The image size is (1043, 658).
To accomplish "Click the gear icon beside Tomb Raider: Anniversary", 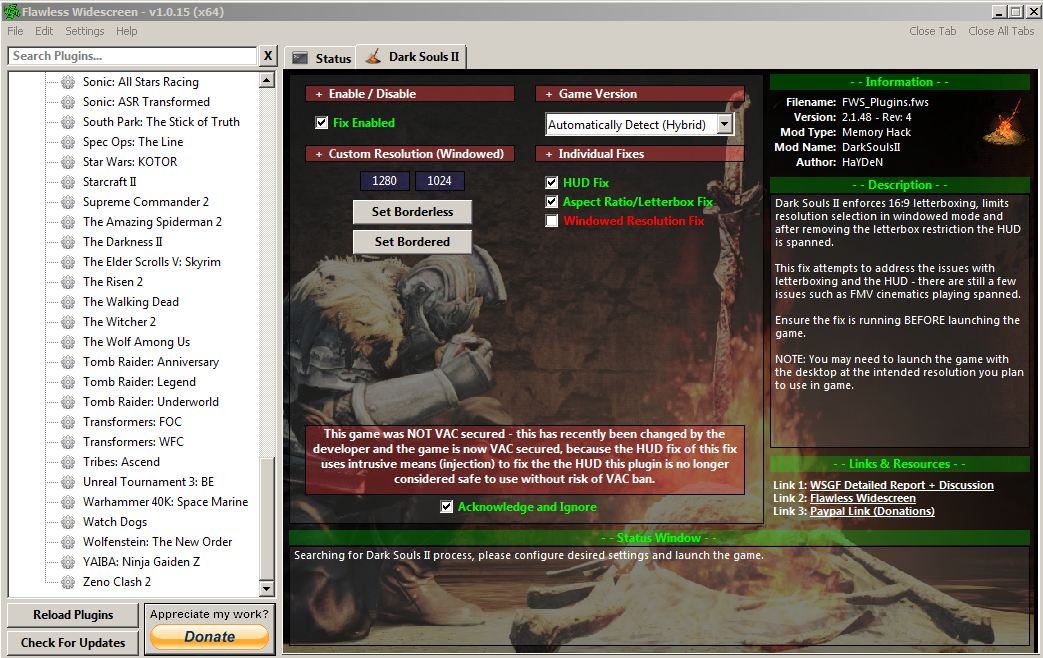I will 68,363.
